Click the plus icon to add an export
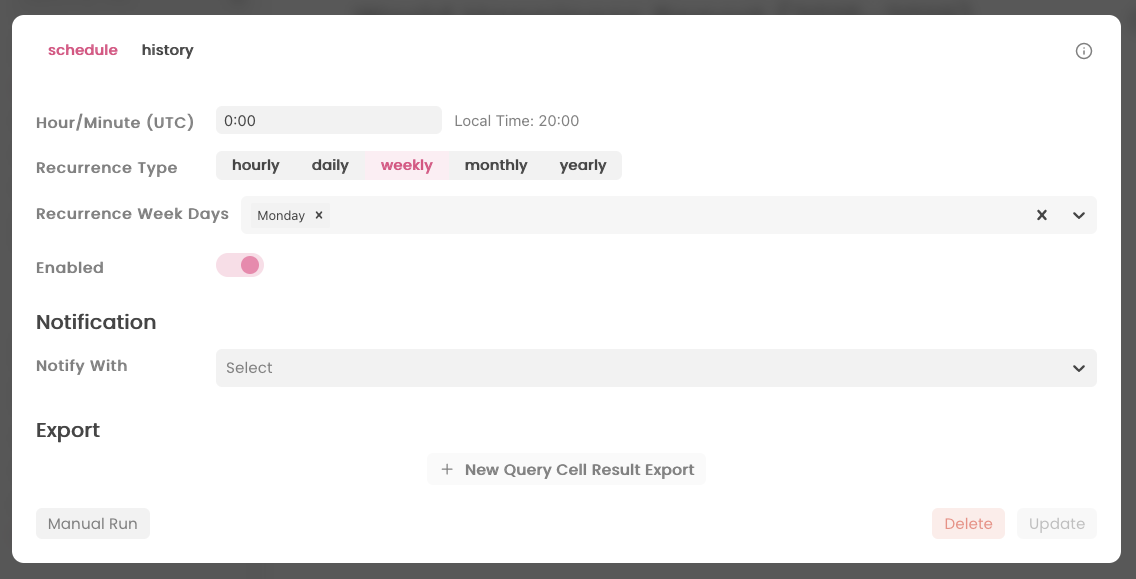 (447, 469)
